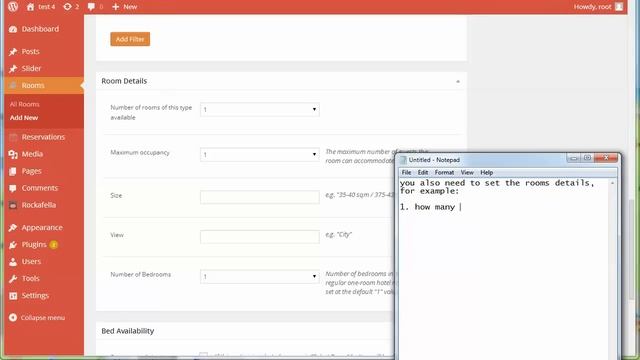Click the Bed Availability heading
640x360 pixels.
pyautogui.click(x=128, y=331)
